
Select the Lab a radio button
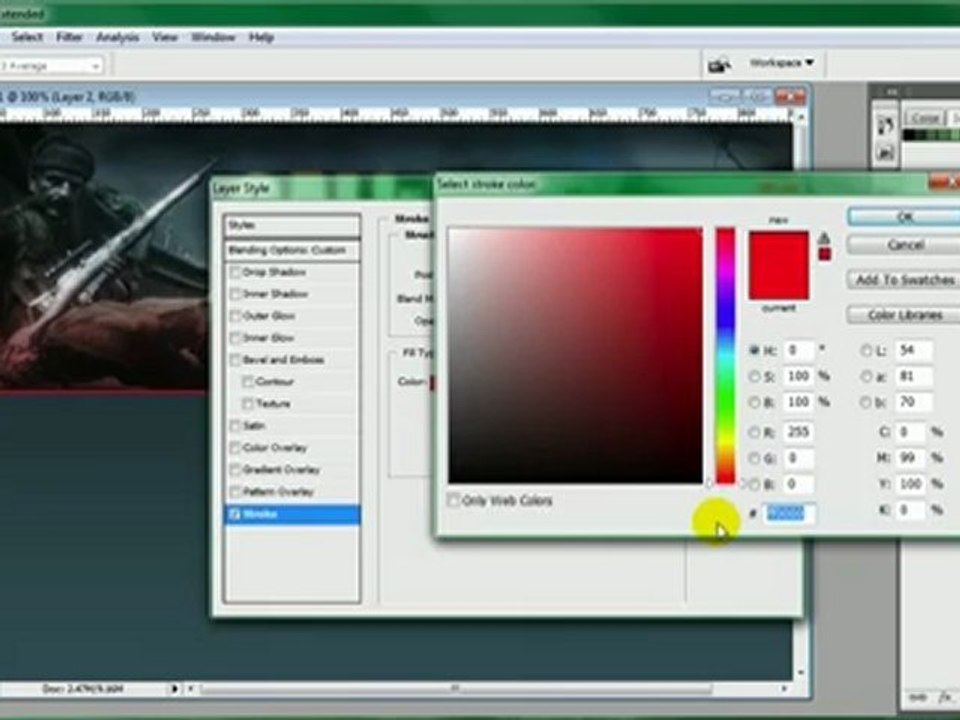(x=866, y=377)
